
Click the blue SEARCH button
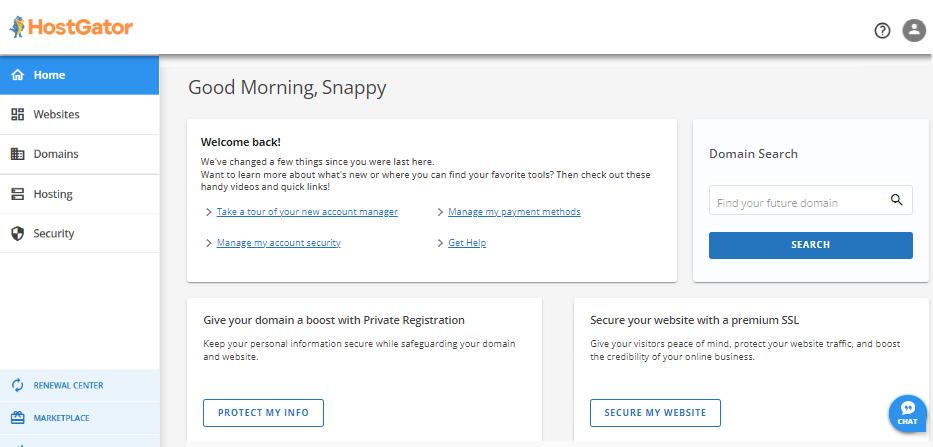pos(810,245)
